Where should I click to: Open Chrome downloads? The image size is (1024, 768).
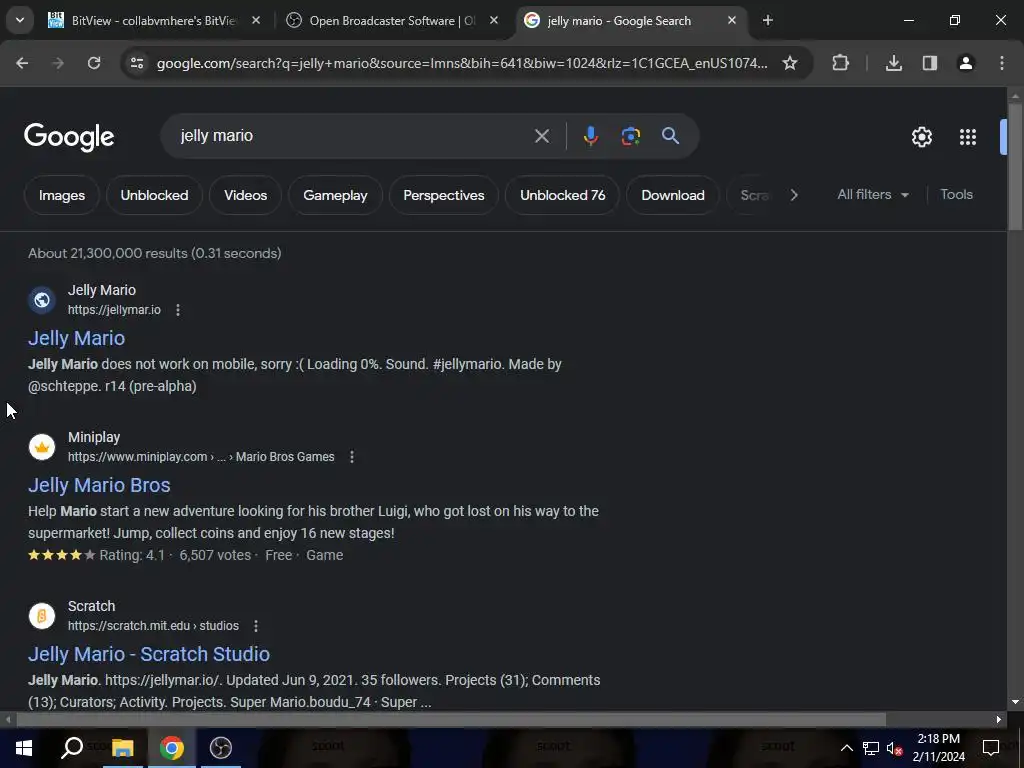tap(893, 63)
